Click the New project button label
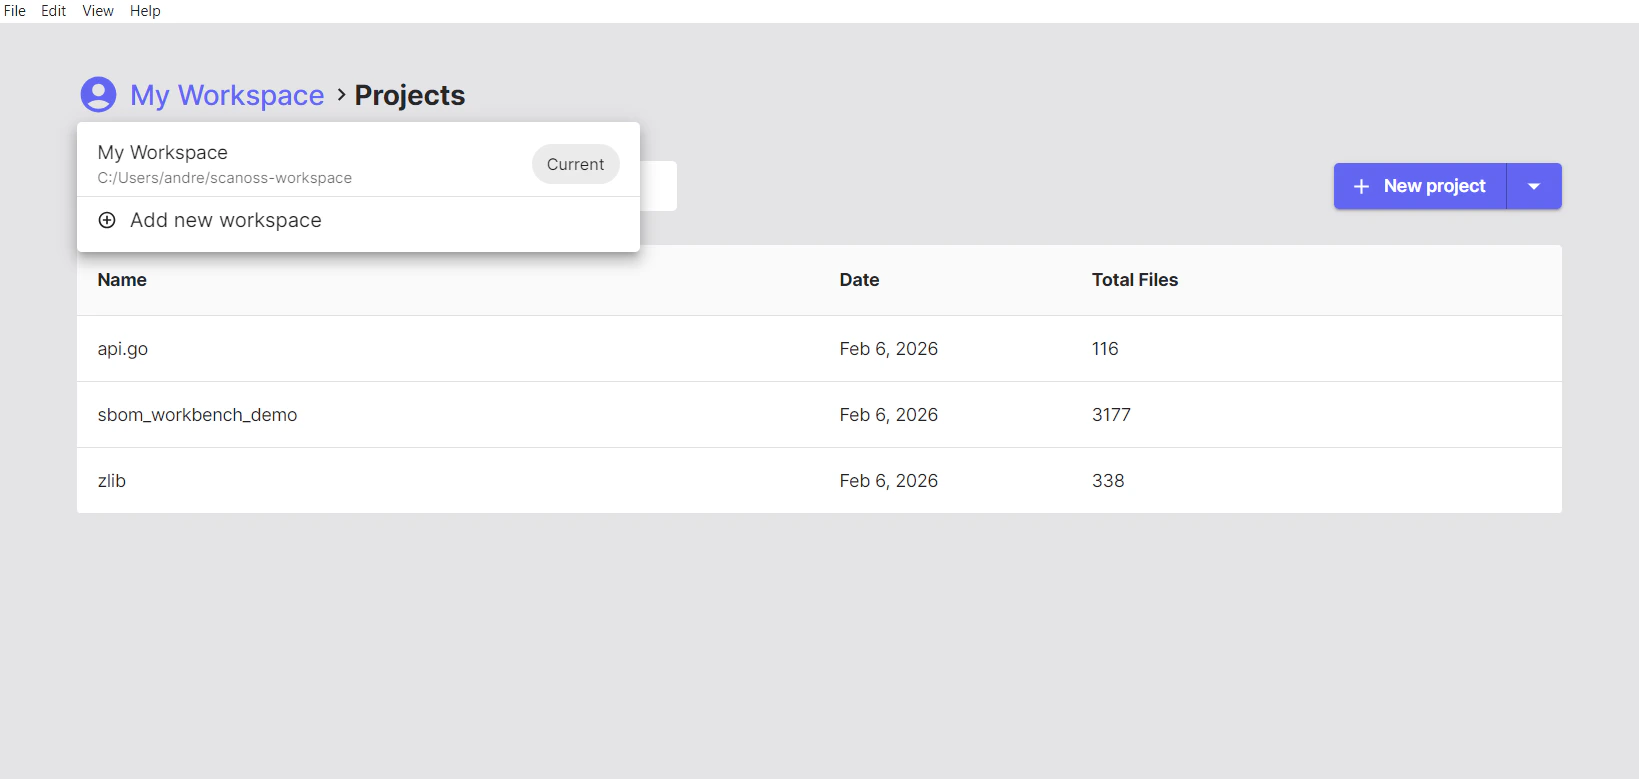This screenshot has height=779, width=1639. pyautogui.click(x=1434, y=186)
